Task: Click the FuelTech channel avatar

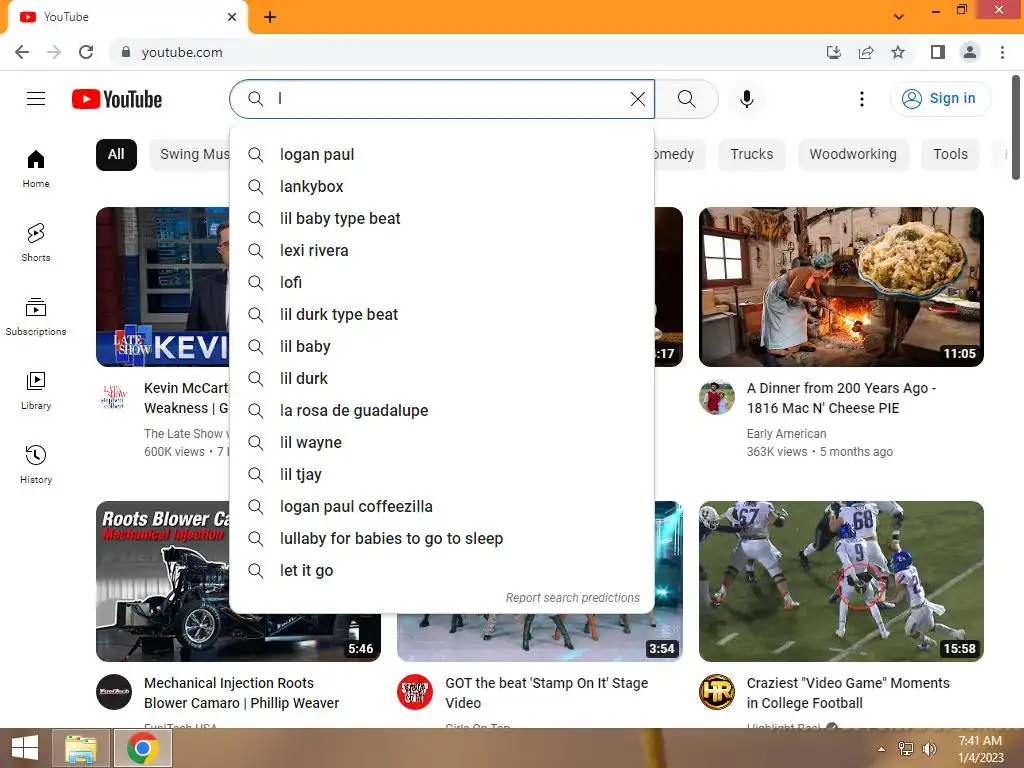Action: point(114,692)
